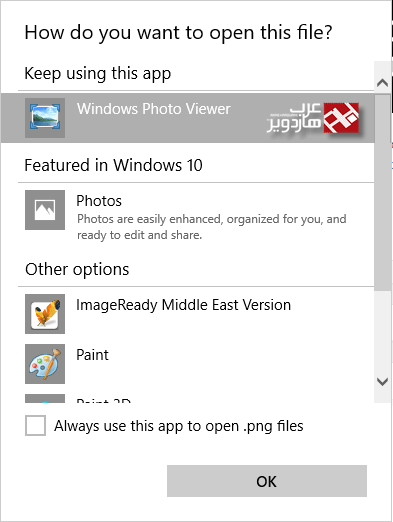Enable Always use this app checkbox
The width and height of the screenshot is (393, 522).
pos(35,425)
